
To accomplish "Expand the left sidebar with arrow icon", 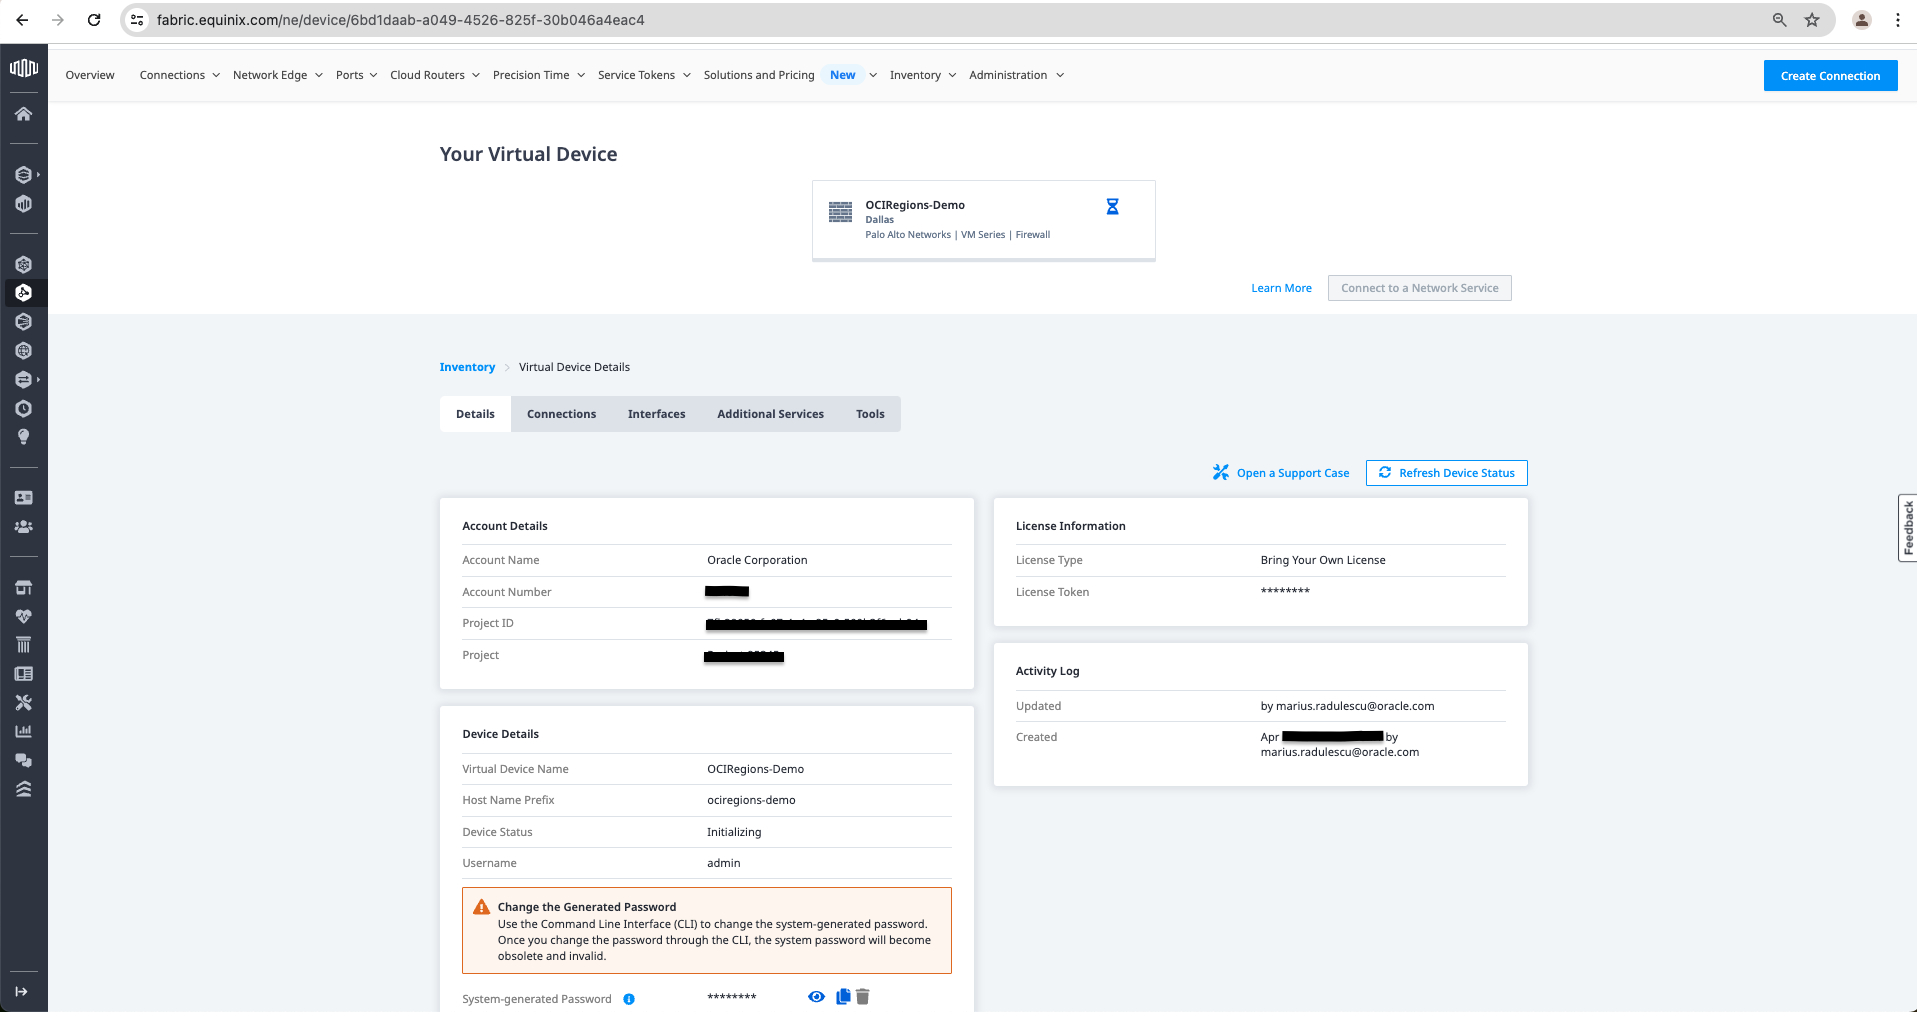I will click(x=22, y=991).
